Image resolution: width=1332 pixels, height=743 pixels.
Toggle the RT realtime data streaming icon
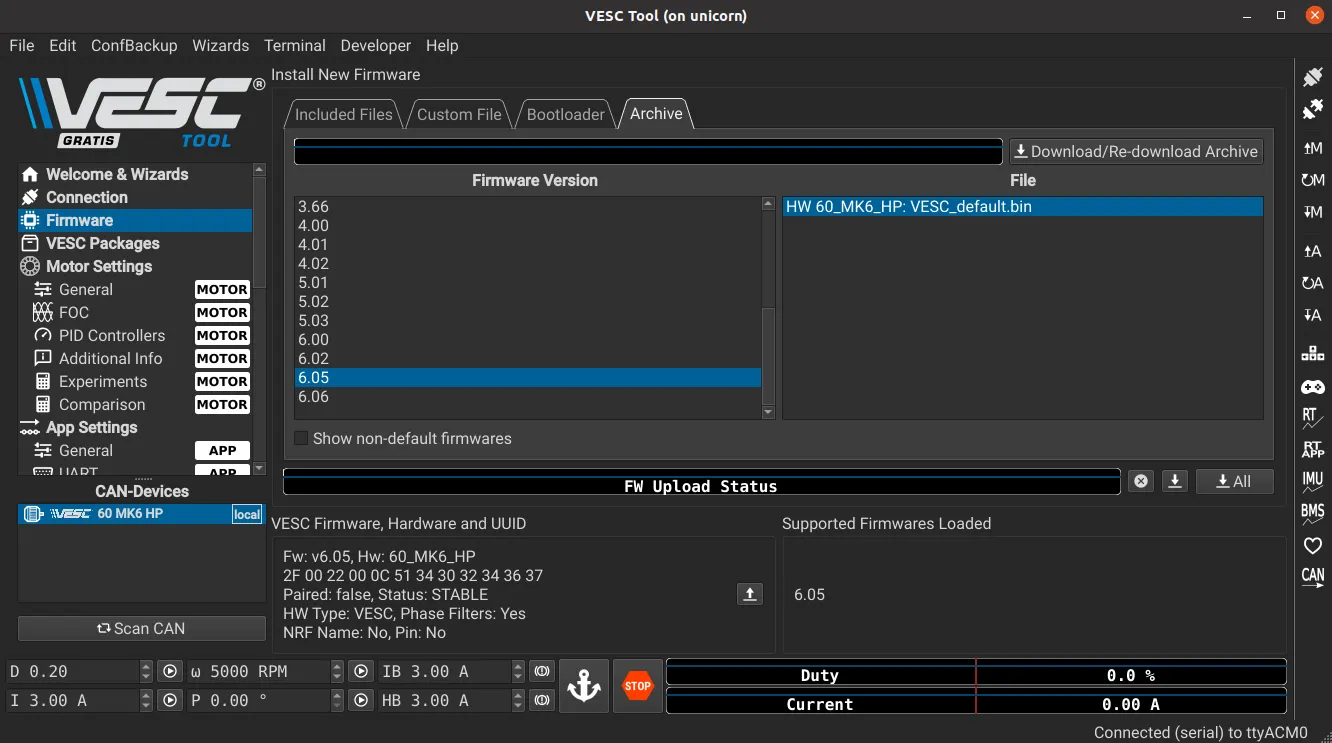coord(1312,417)
